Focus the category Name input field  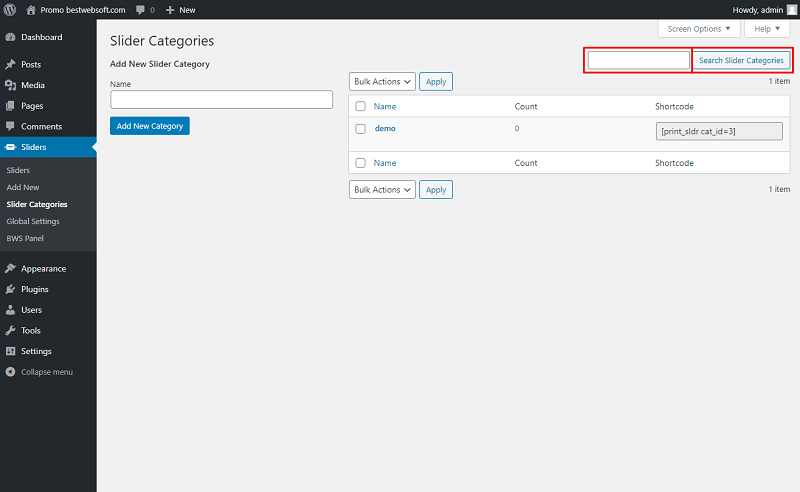pyautogui.click(x=221, y=100)
